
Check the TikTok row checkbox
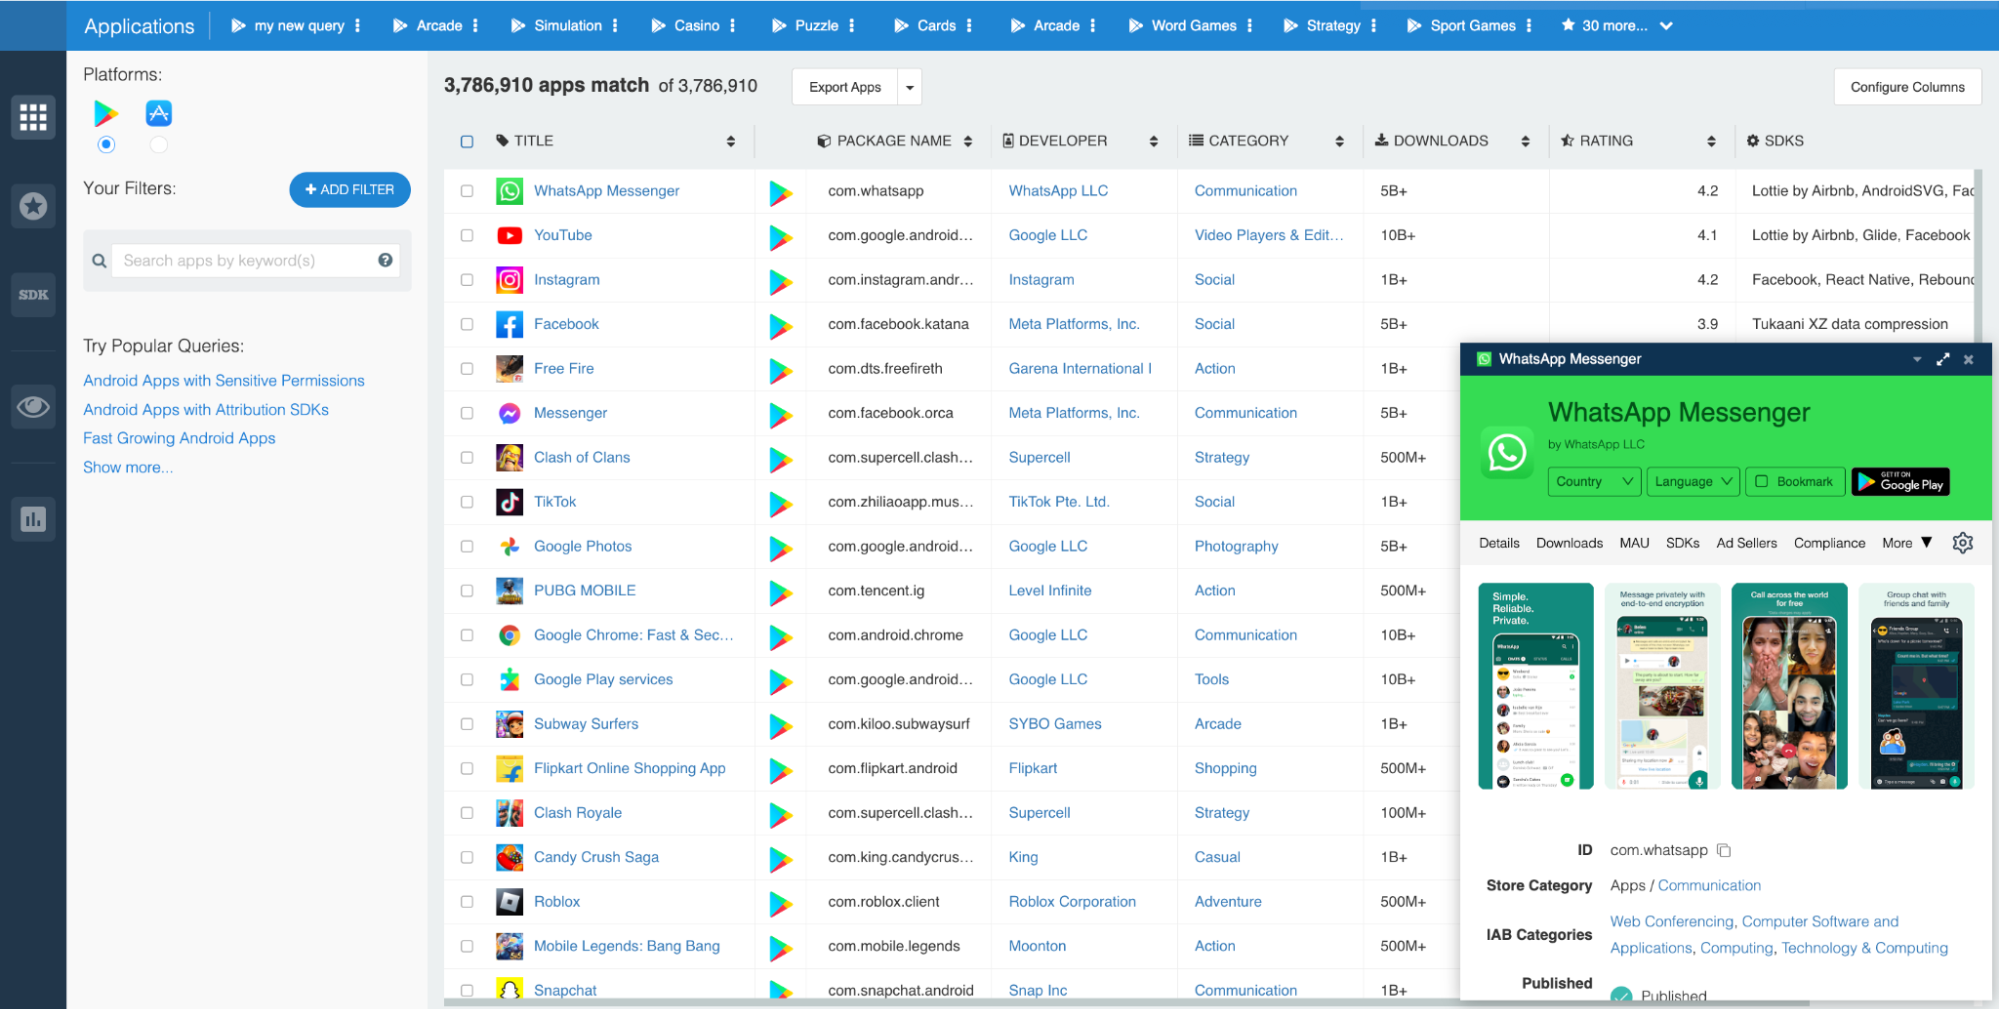(x=467, y=502)
